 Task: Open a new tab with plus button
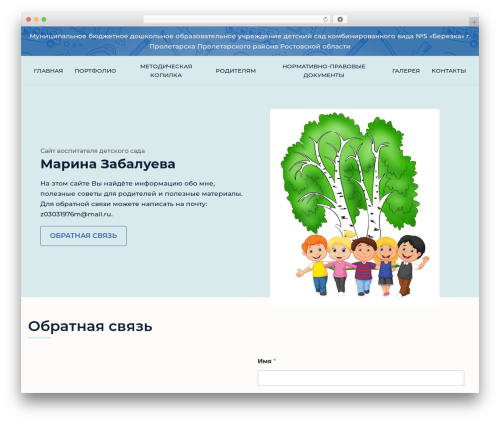[474, 22]
